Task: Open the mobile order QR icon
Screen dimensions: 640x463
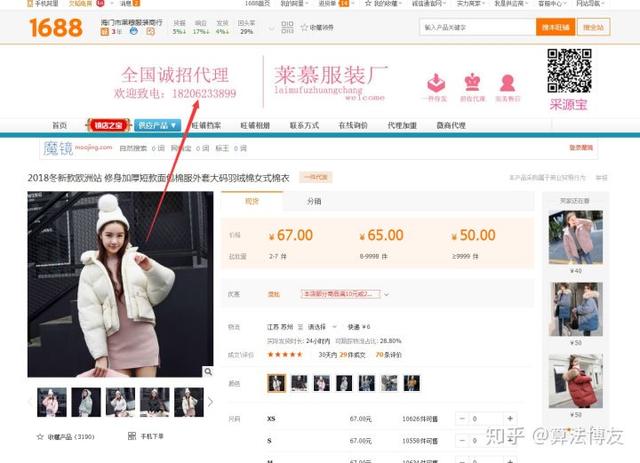Action: click(132, 436)
